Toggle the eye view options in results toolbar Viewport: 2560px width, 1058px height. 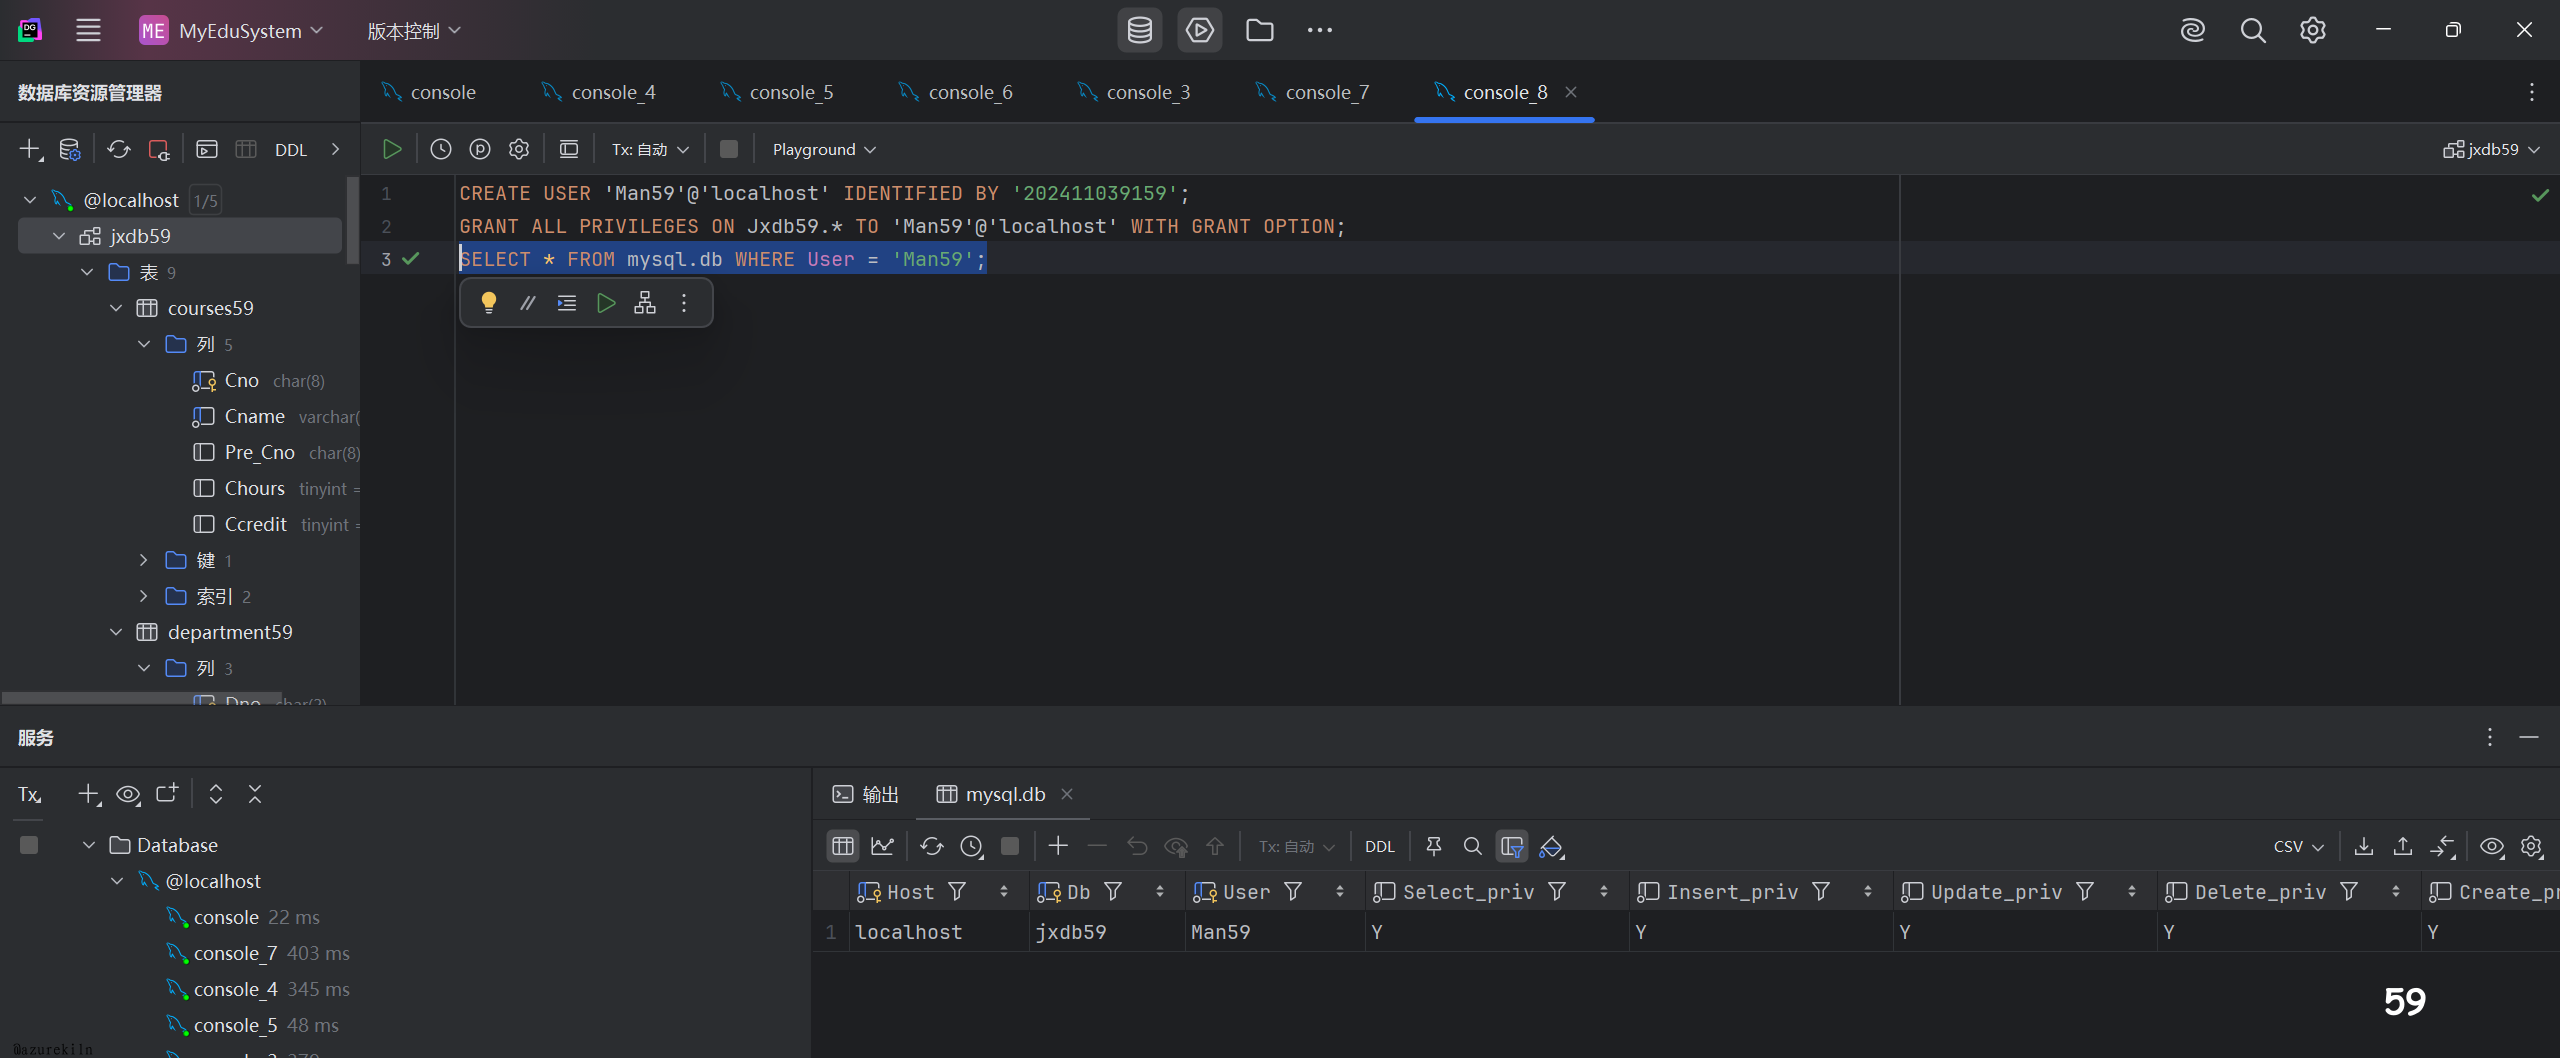[2492, 846]
